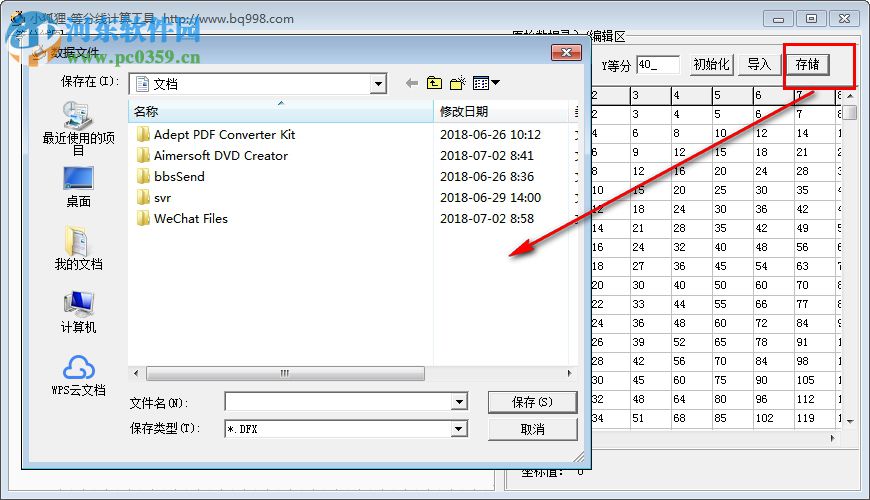Click grid column header 5

click(732, 95)
